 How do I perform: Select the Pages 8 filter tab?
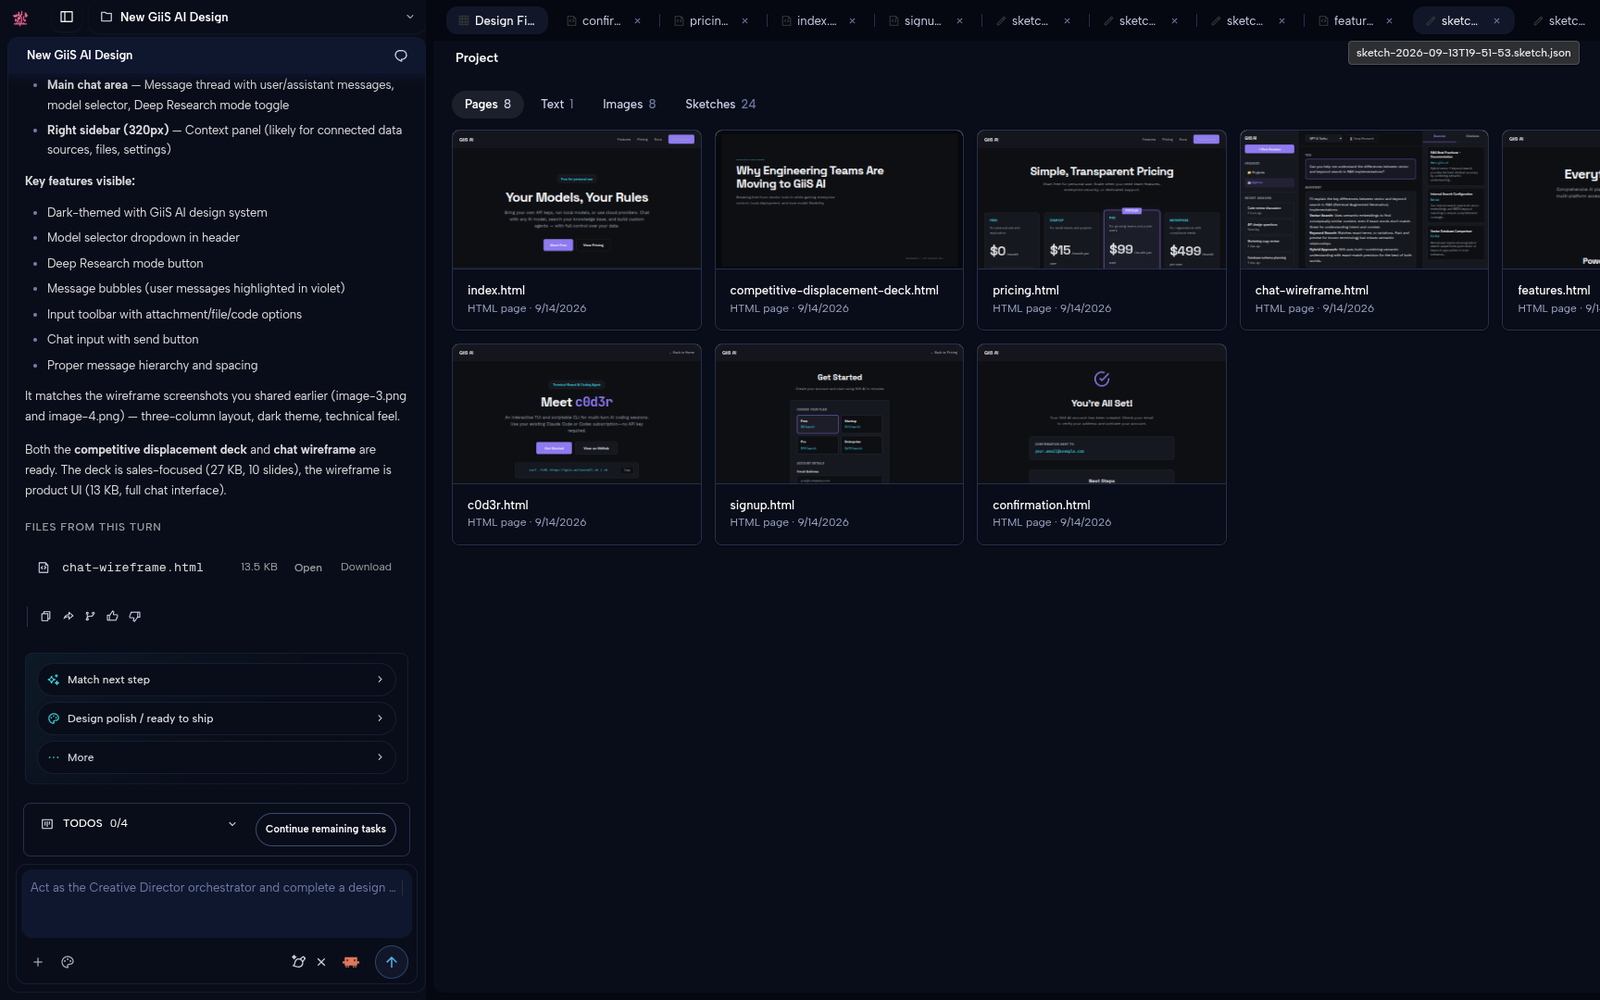tap(488, 105)
